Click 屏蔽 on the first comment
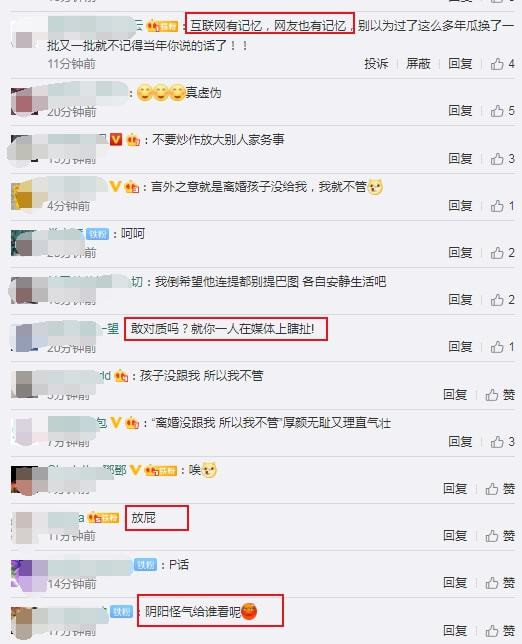 [418, 64]
